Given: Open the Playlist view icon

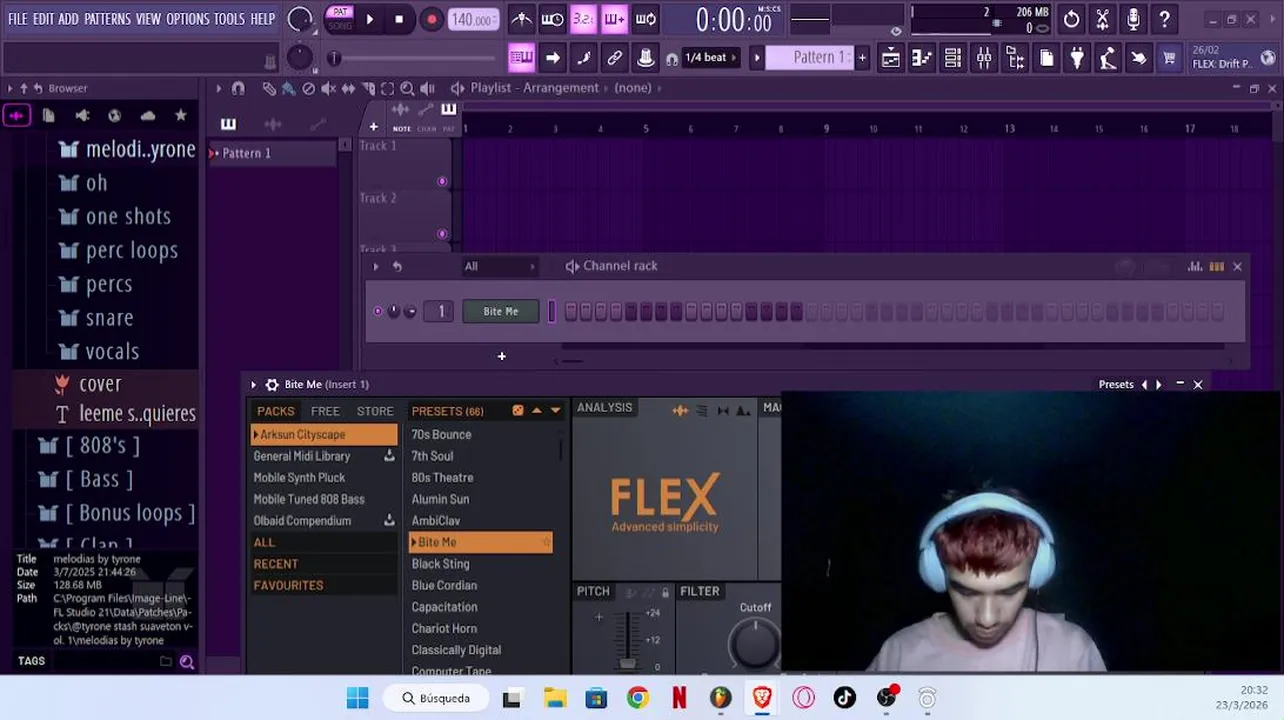Looking at the screenshot, I should (x=890, y=58).
